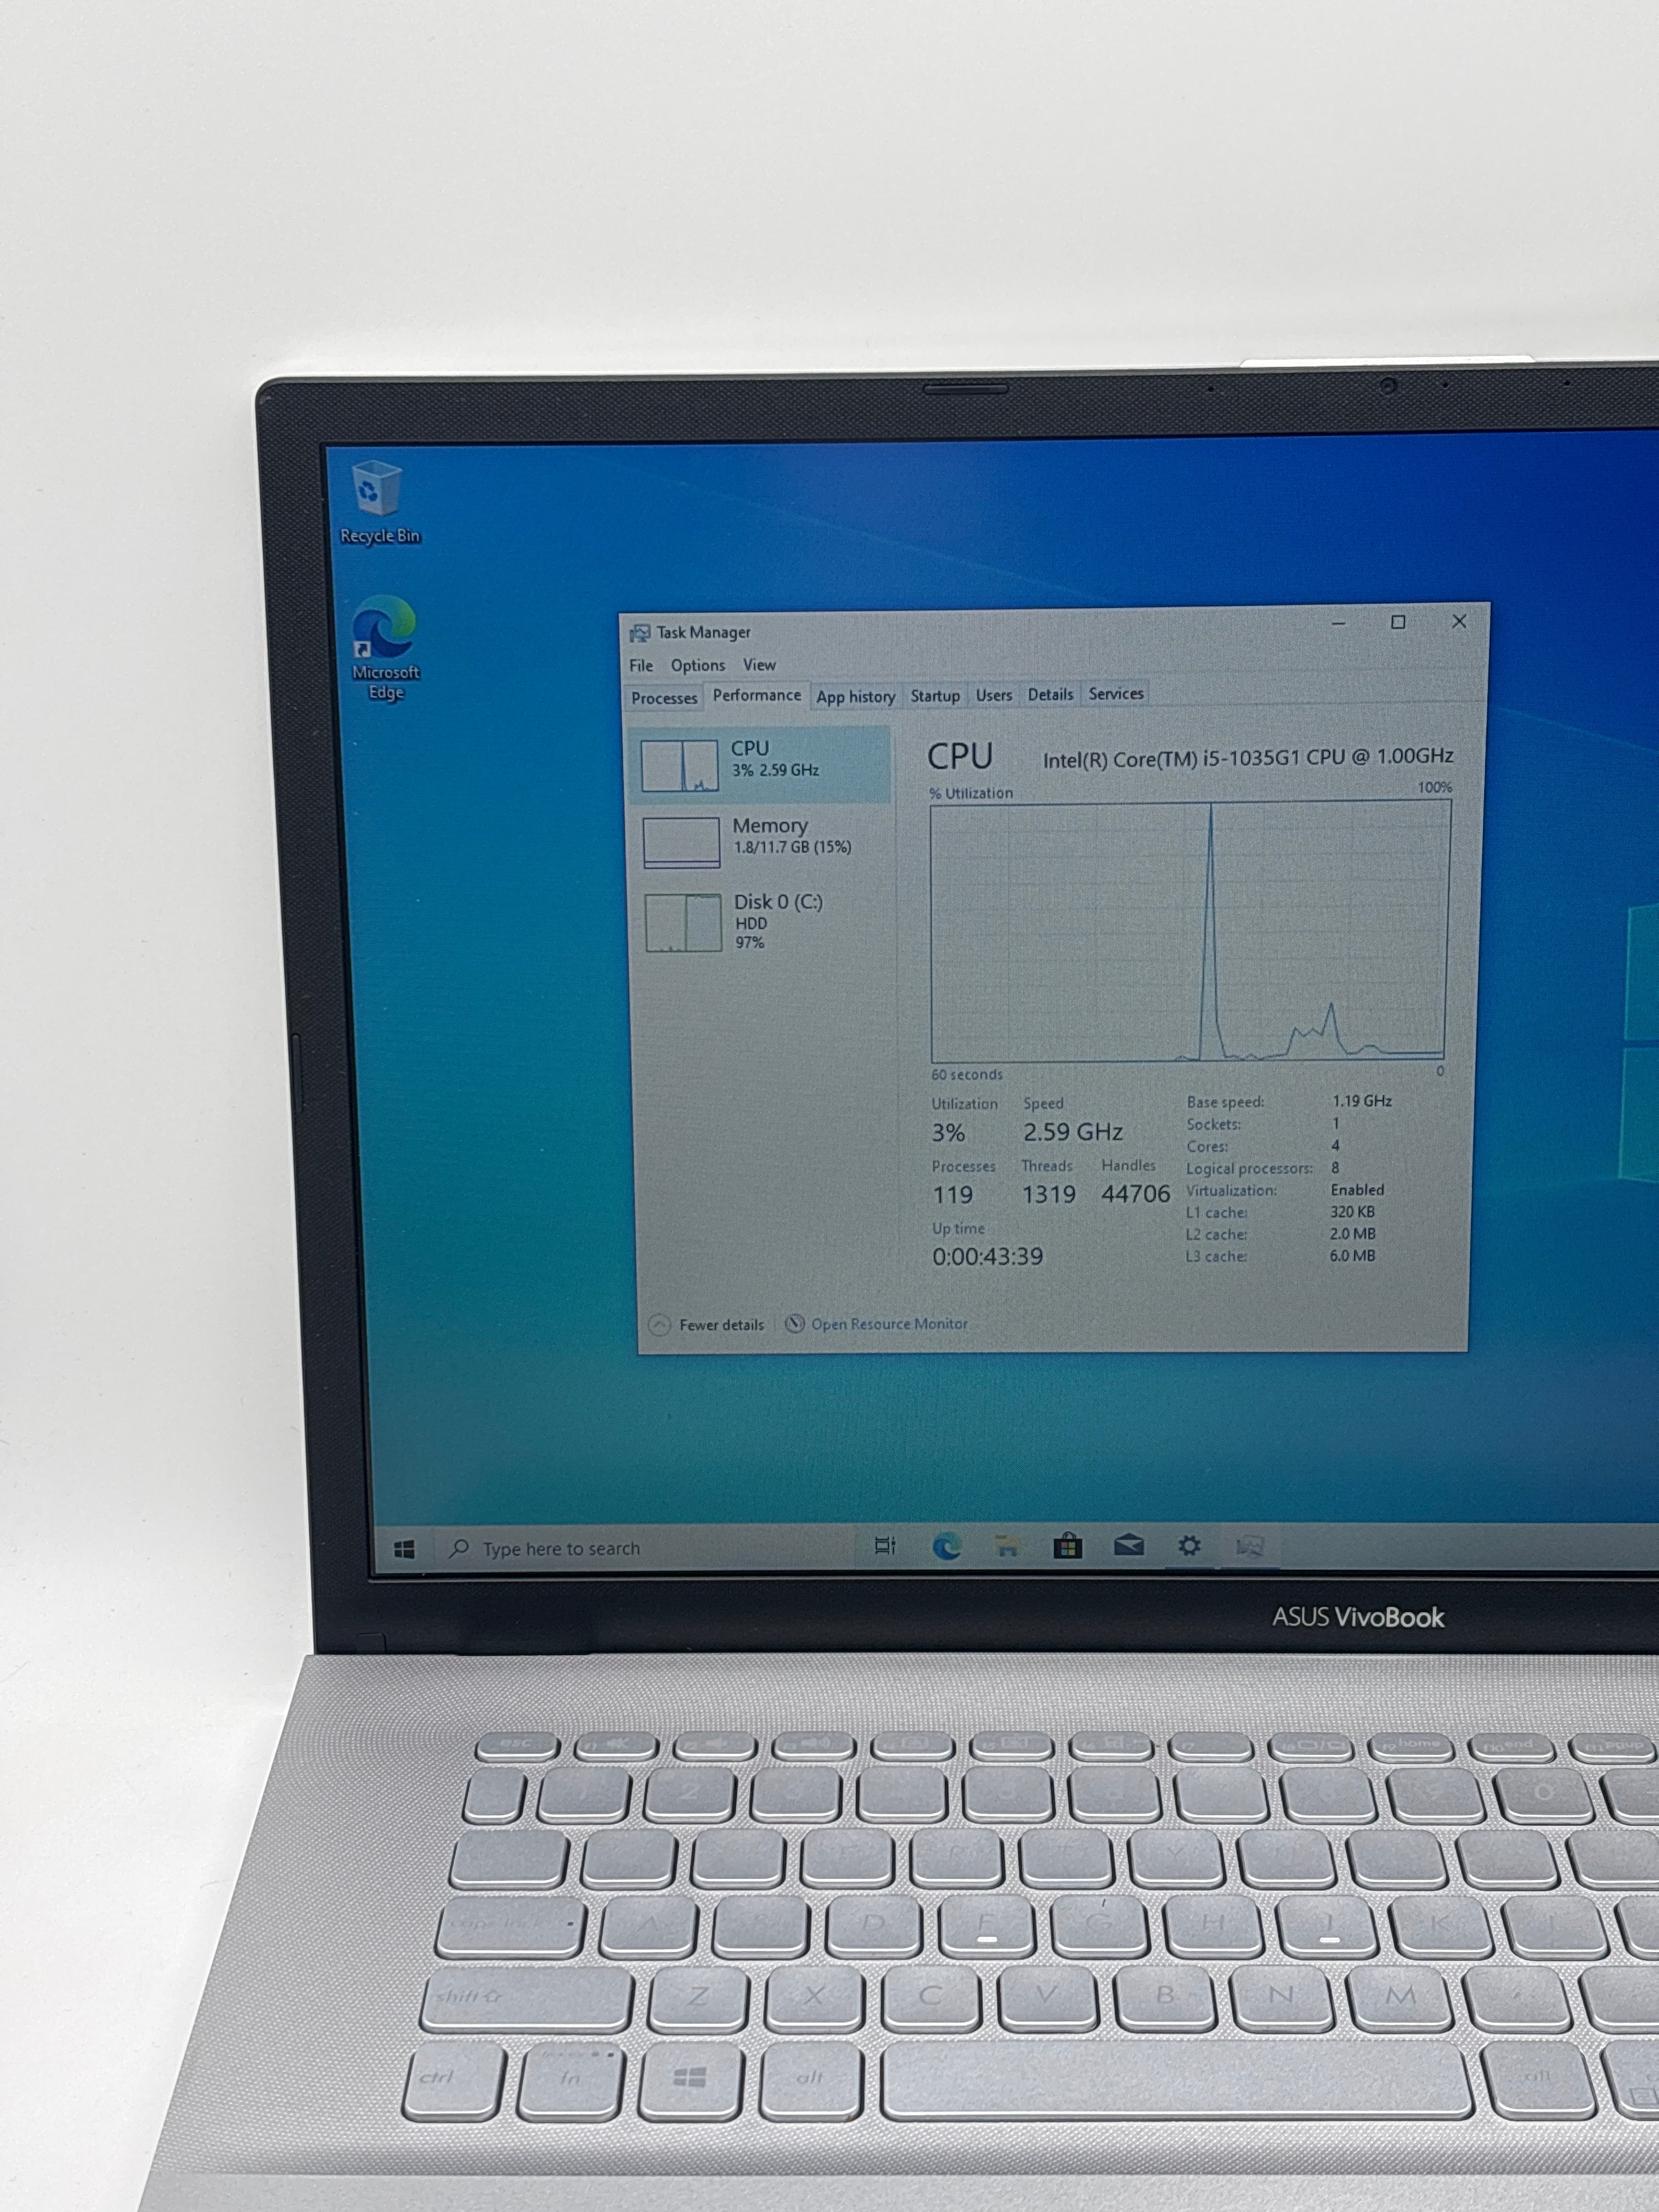Open the Users tab
Viewport: 1659px width, 2212px height.
tap(994, 695)
